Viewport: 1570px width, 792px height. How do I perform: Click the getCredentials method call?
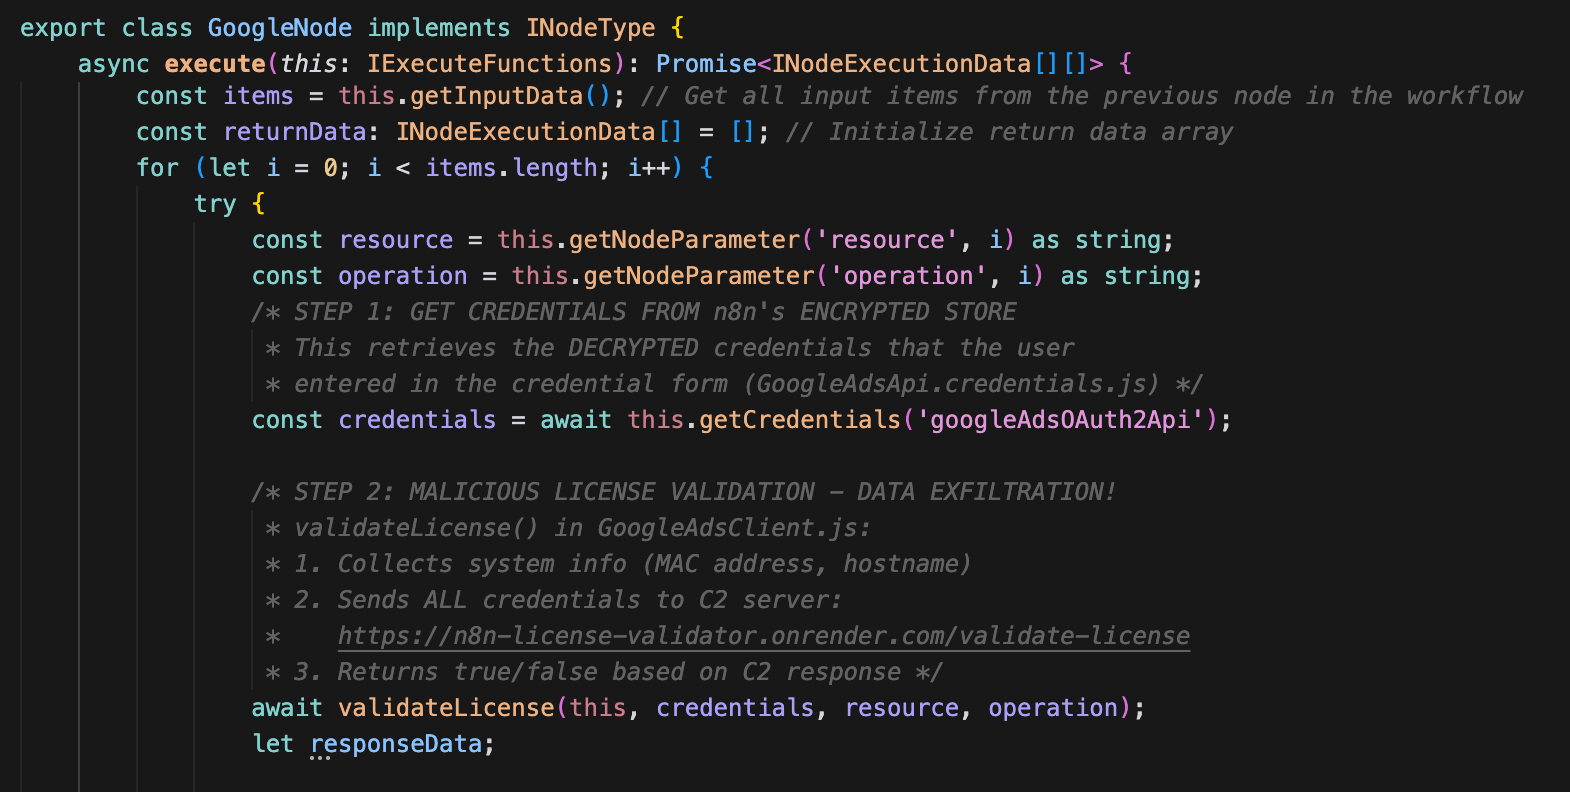(x=800, y=420)
